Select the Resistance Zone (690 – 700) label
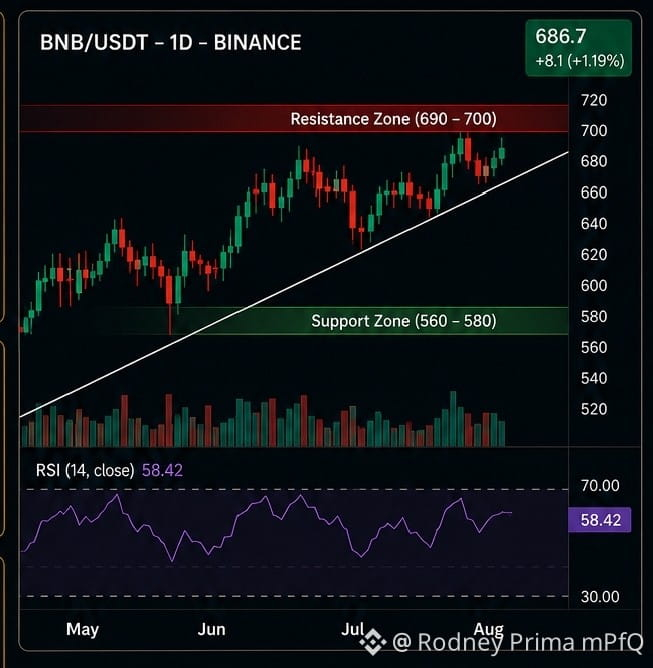 point(393,119)
